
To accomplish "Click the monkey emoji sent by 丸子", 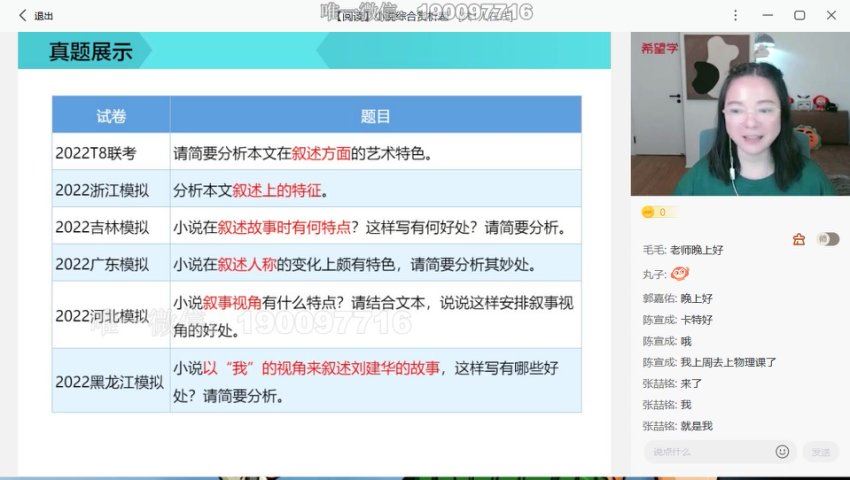I will click(679, 273).
